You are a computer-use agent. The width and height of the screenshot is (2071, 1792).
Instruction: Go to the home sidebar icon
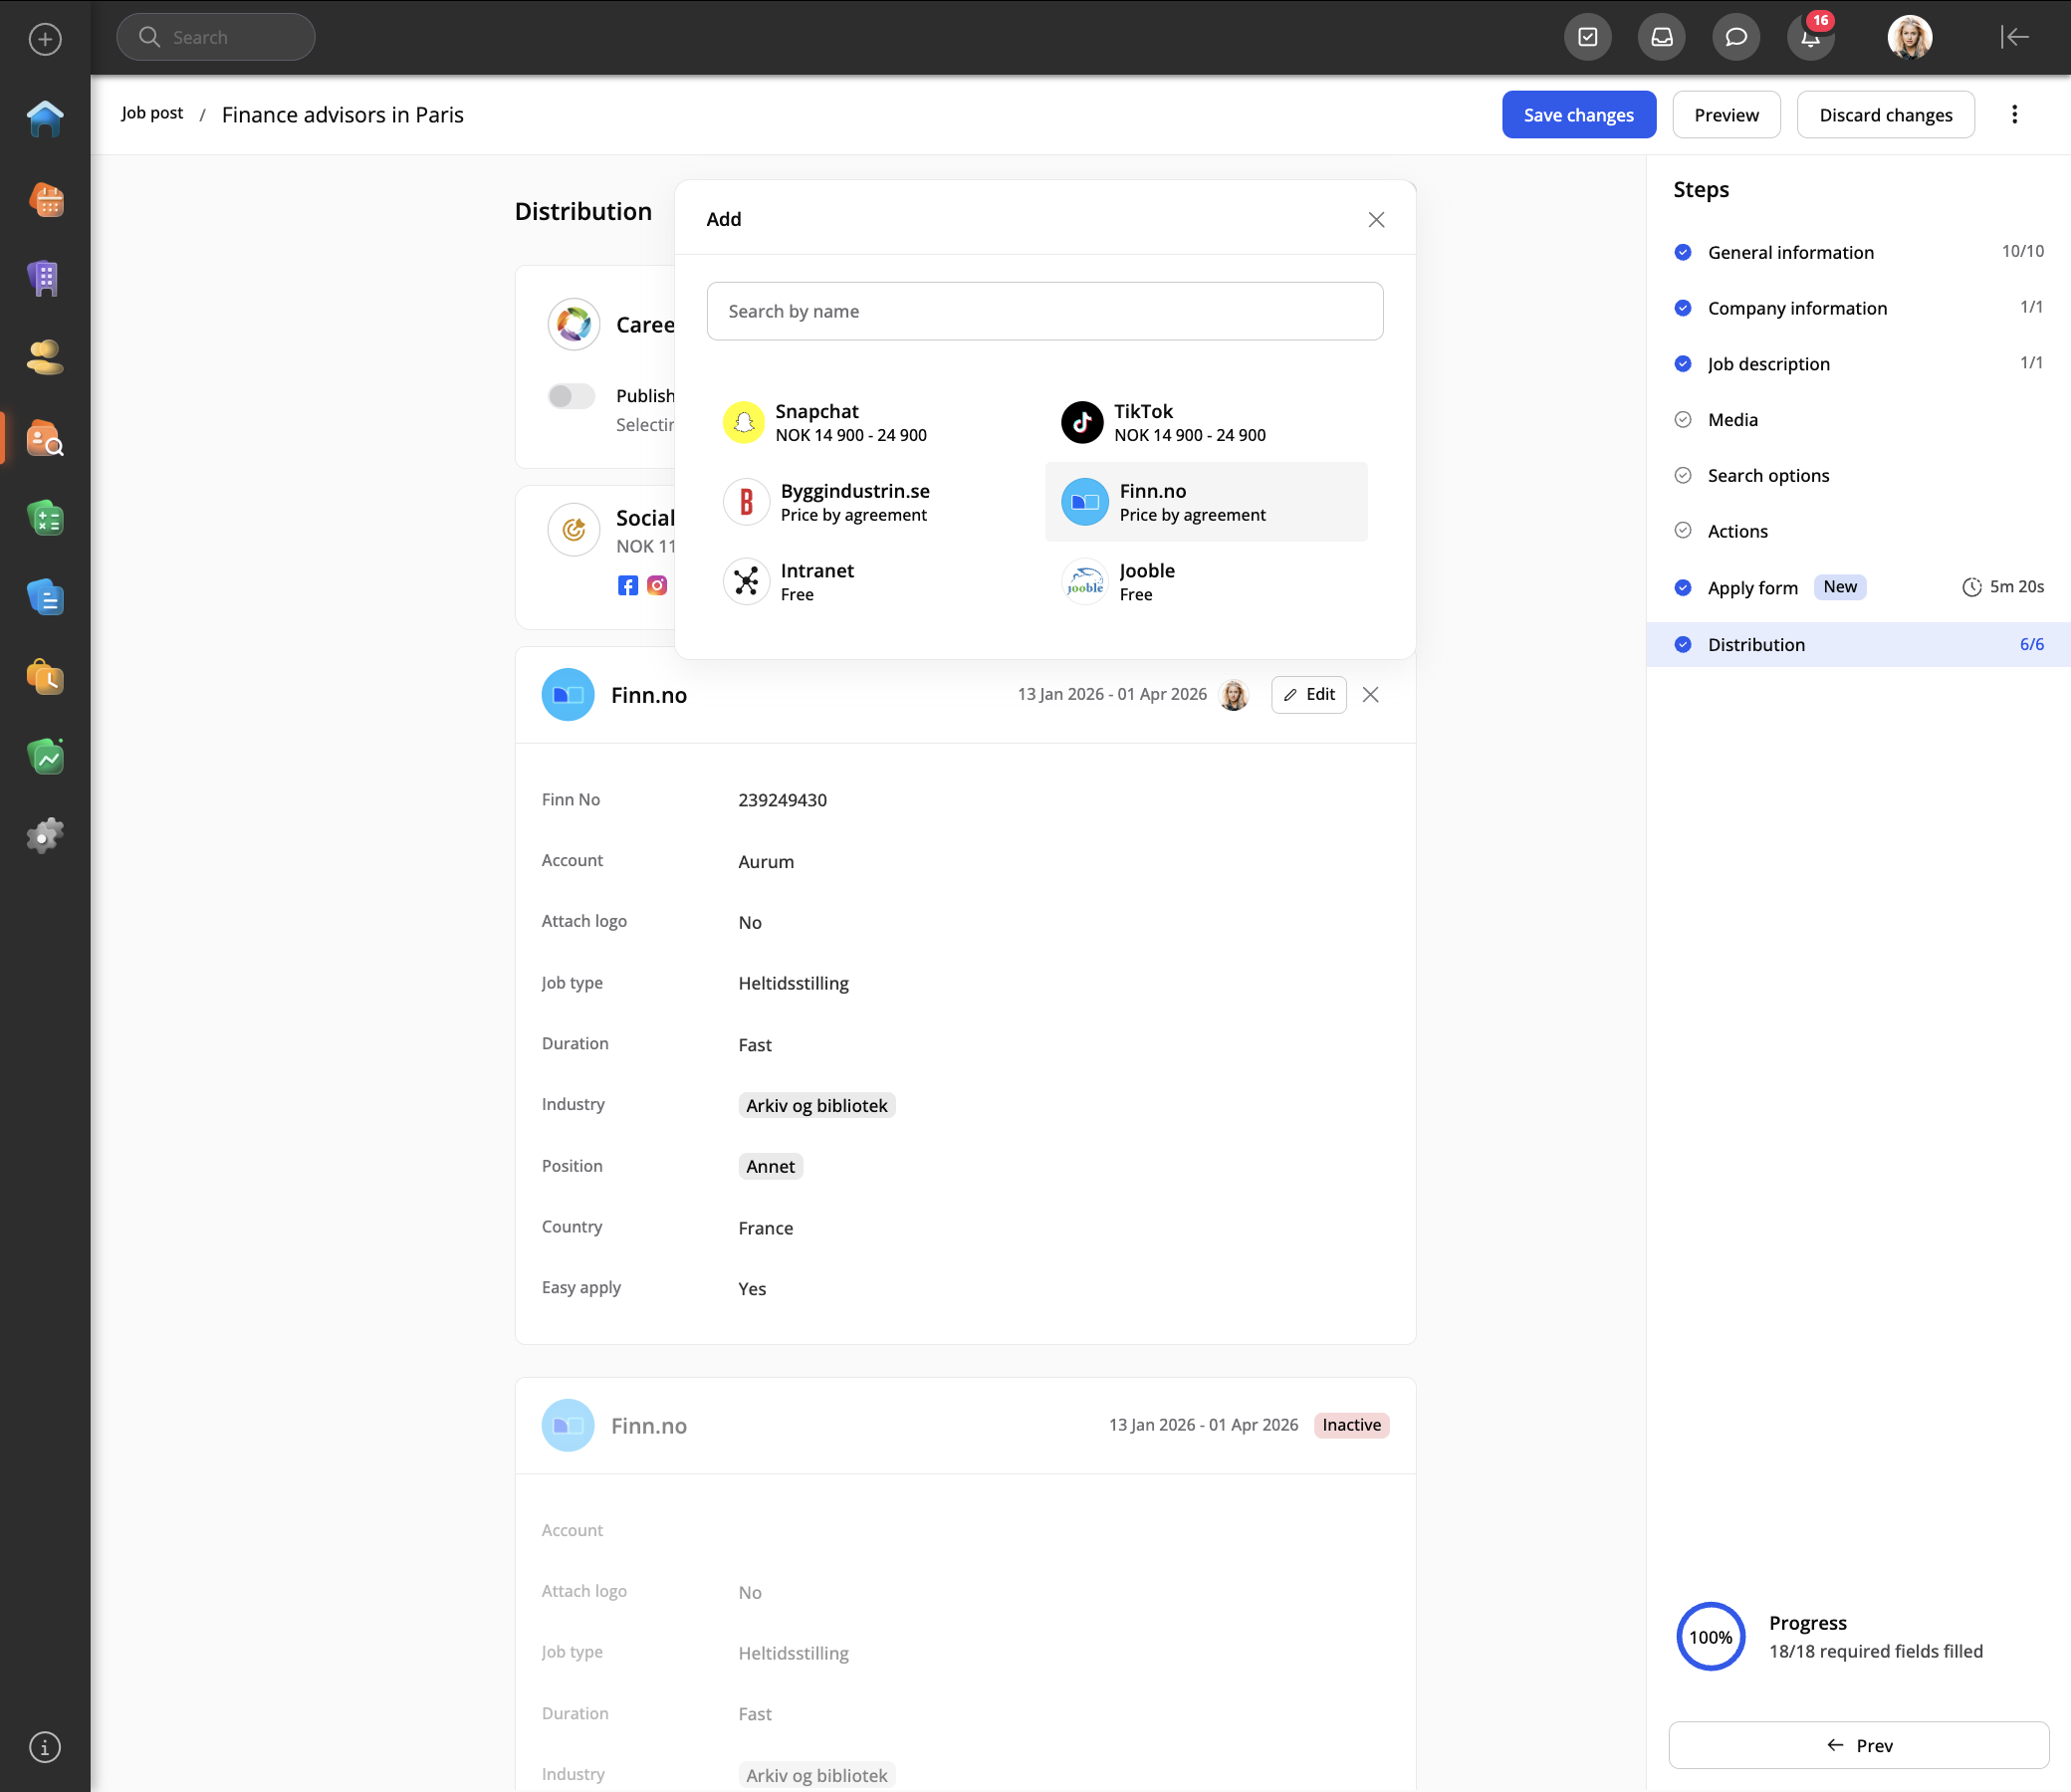(45, 119)
